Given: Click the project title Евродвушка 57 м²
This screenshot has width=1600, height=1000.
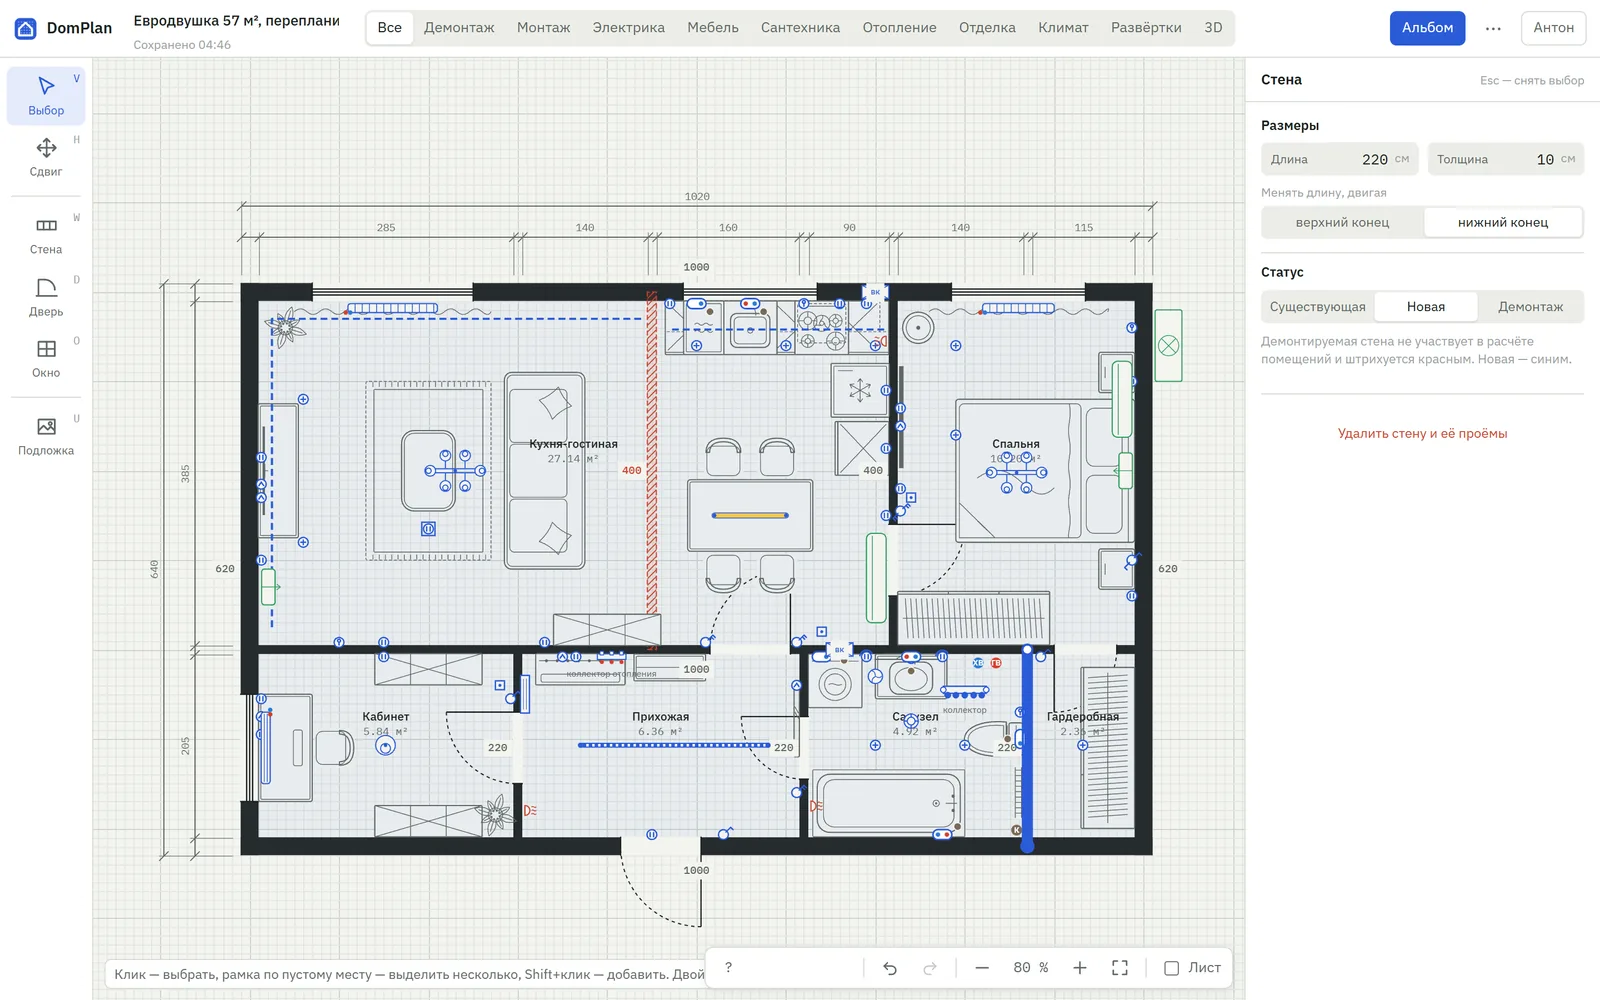Looking at the screenshot, I should (x=236, y=20).
